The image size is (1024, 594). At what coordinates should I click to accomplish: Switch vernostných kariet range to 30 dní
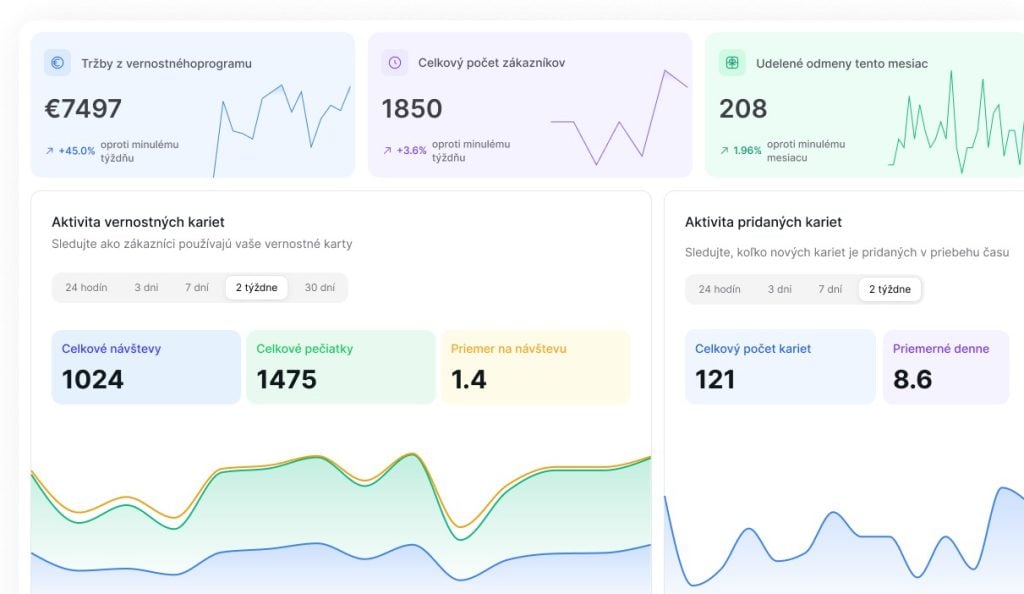click(319, 288)
